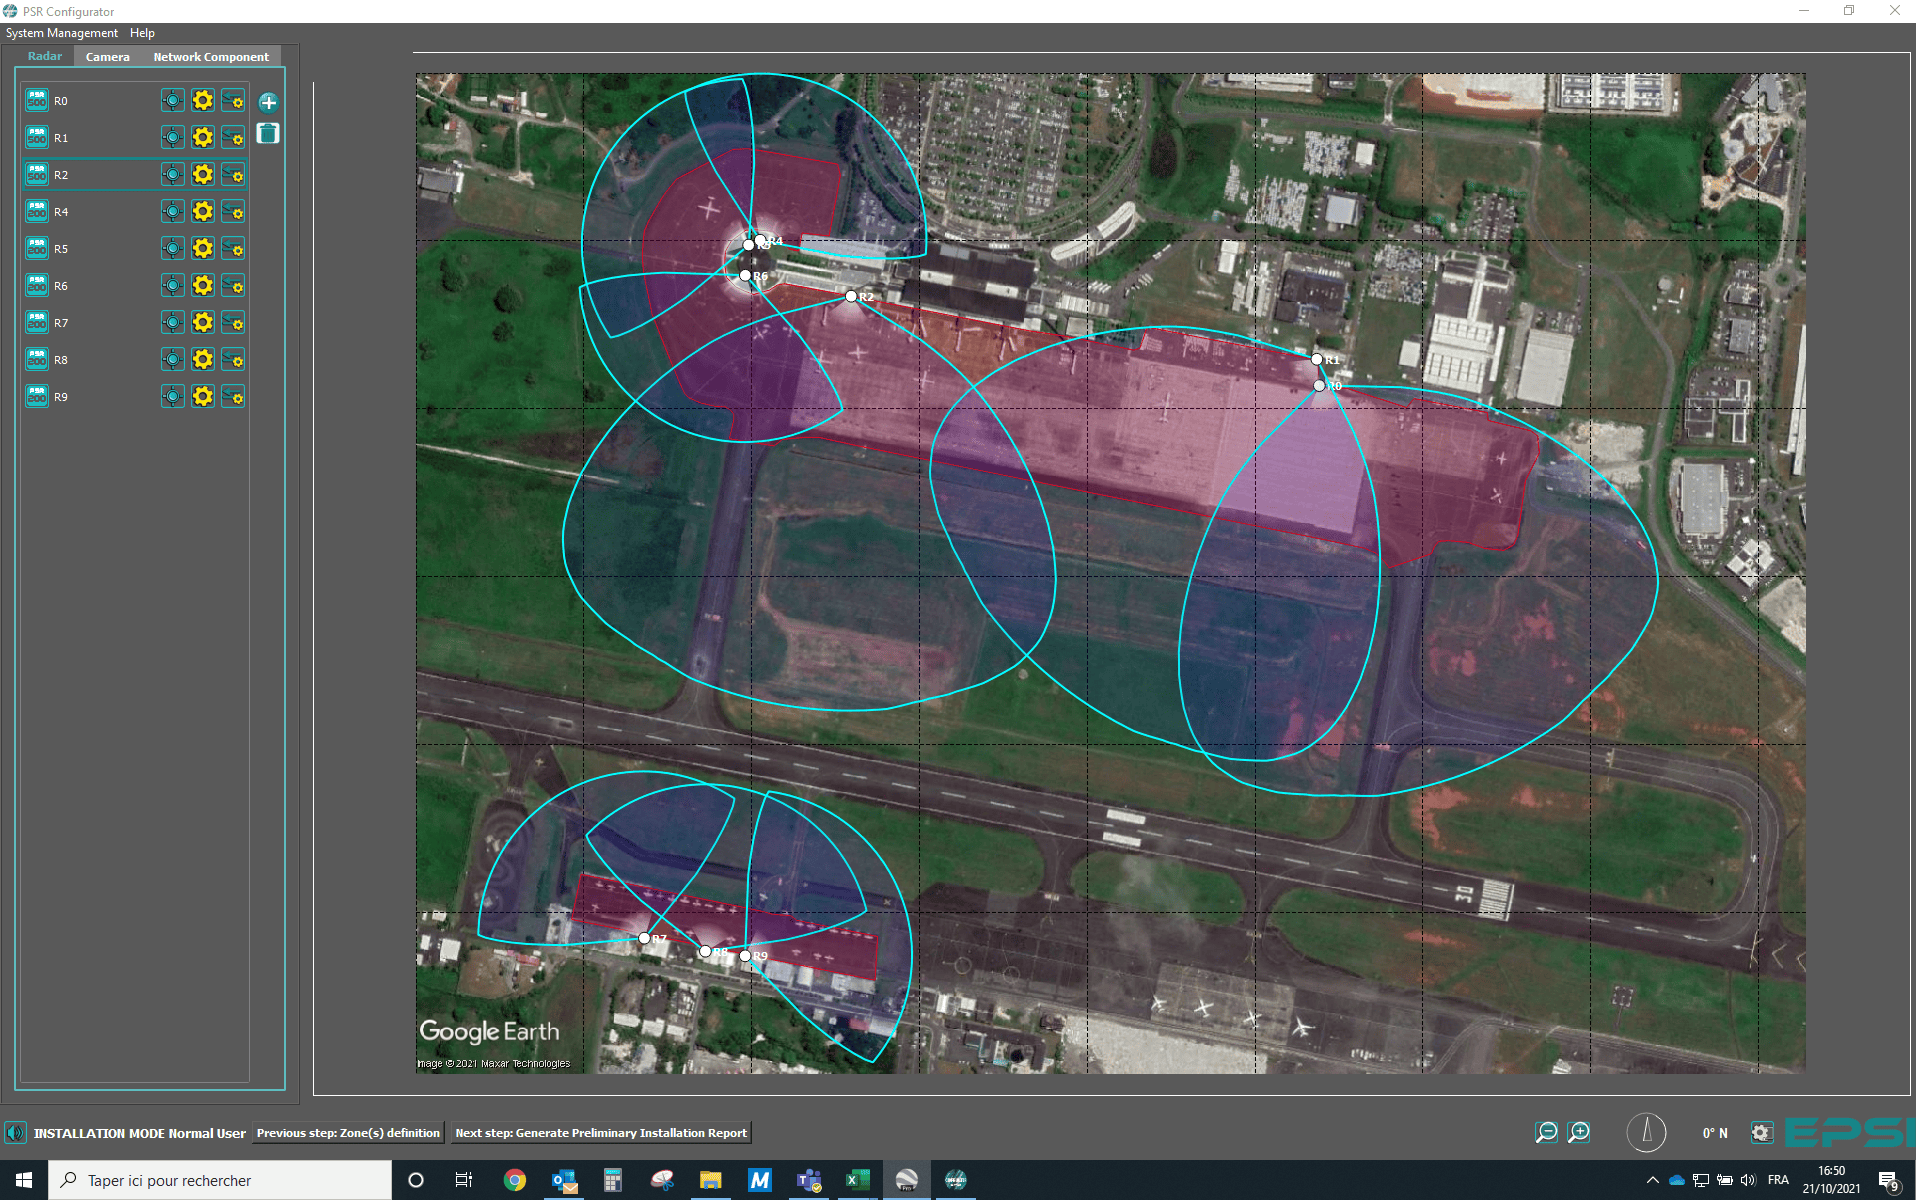This screenshot has width=1916, height=1200.
Task: Go to previous step Zone(s) definition
Action: pyautogui.click(x=348, y=1133)
